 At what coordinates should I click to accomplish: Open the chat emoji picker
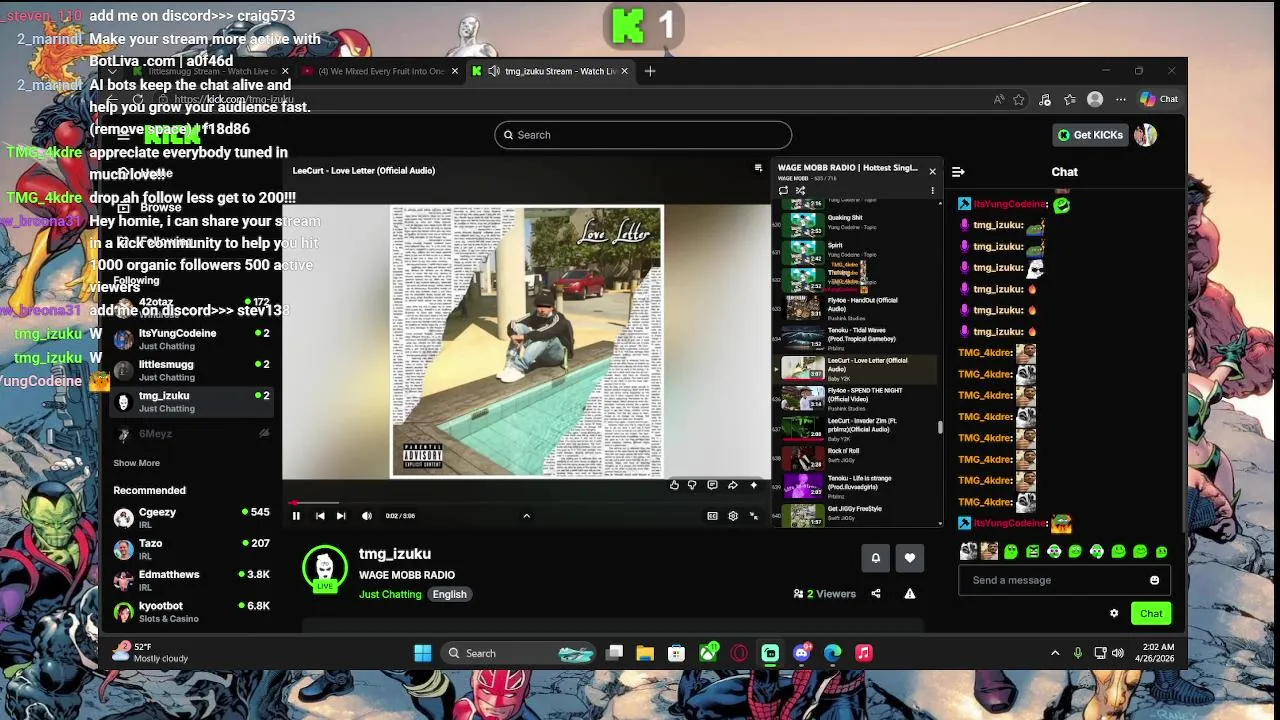tap(1155, 580)
